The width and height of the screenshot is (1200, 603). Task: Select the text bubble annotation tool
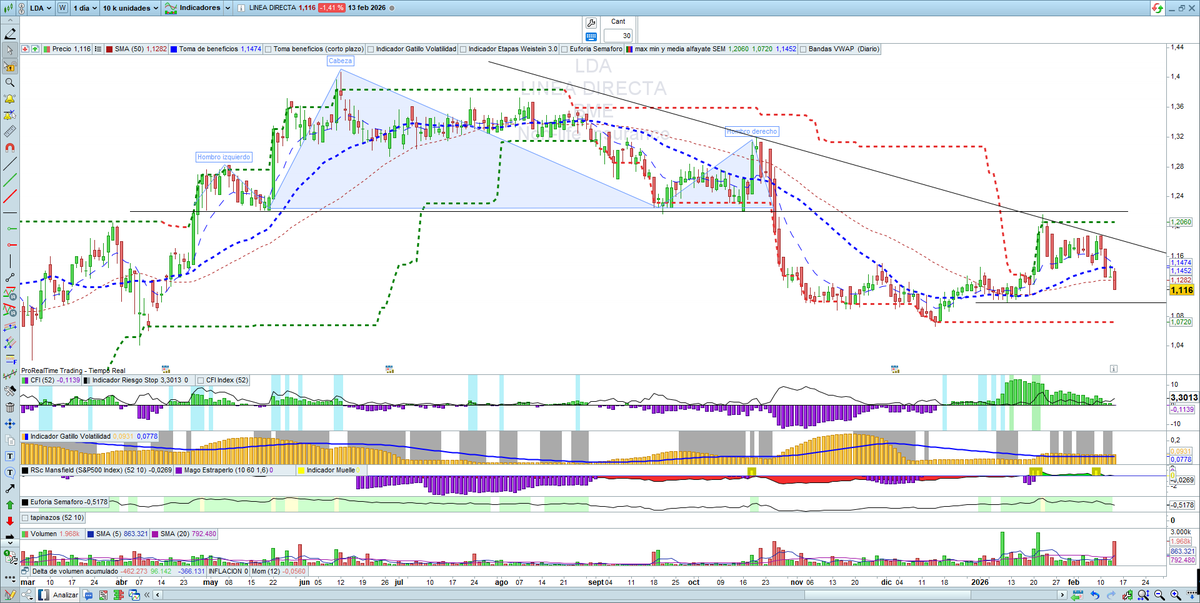(10, 472)
